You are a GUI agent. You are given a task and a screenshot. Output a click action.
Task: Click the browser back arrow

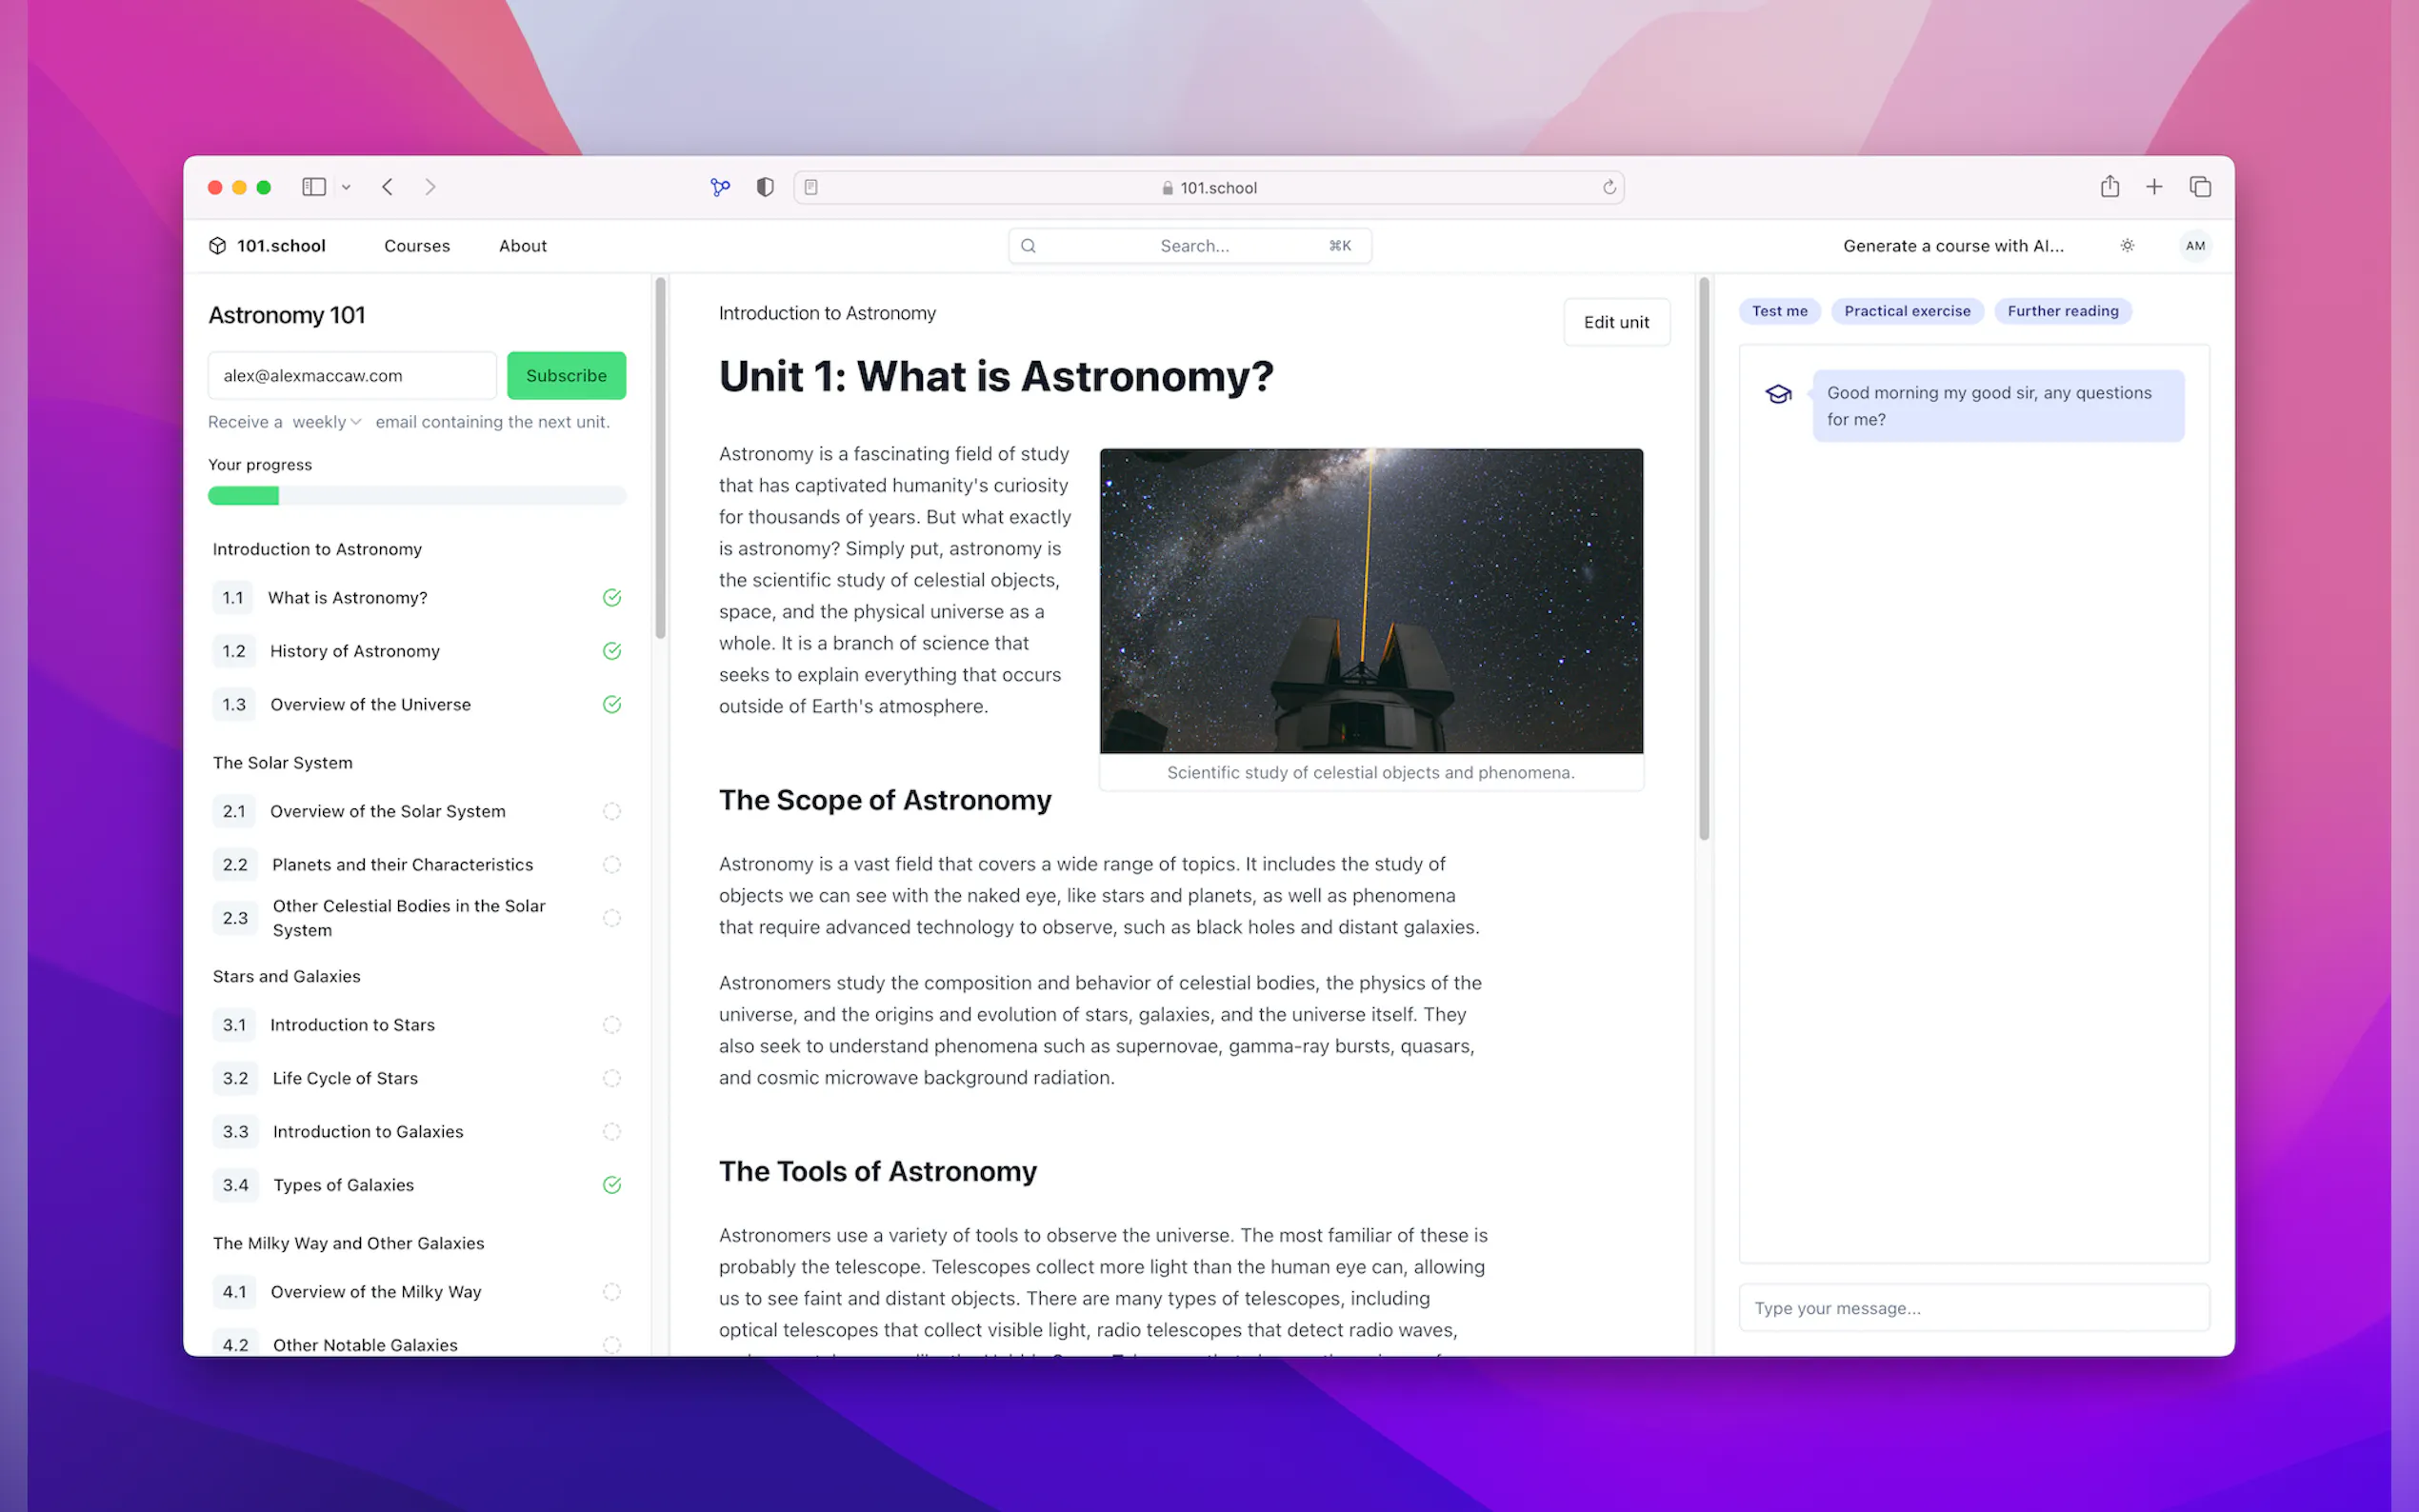tap(387, 187)
